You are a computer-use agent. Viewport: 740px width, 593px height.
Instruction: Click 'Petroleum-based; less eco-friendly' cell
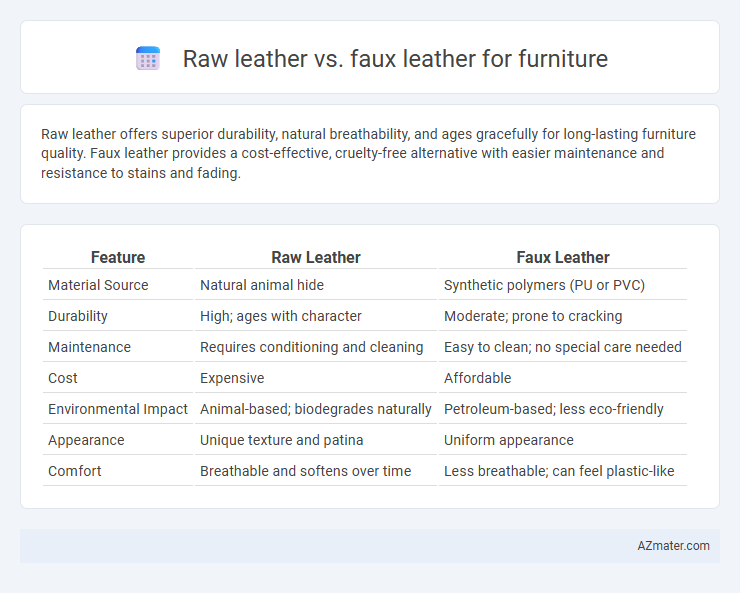554,409
